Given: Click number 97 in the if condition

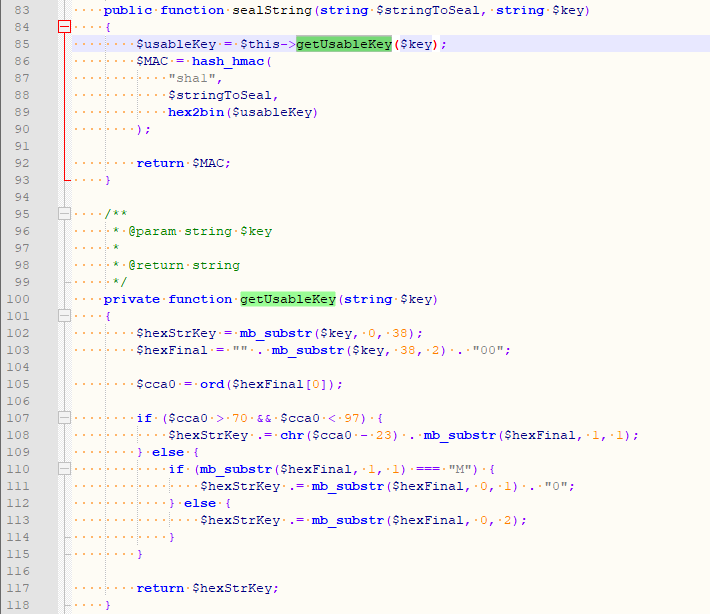Looking at the screenshot, I should click(351, 418).
